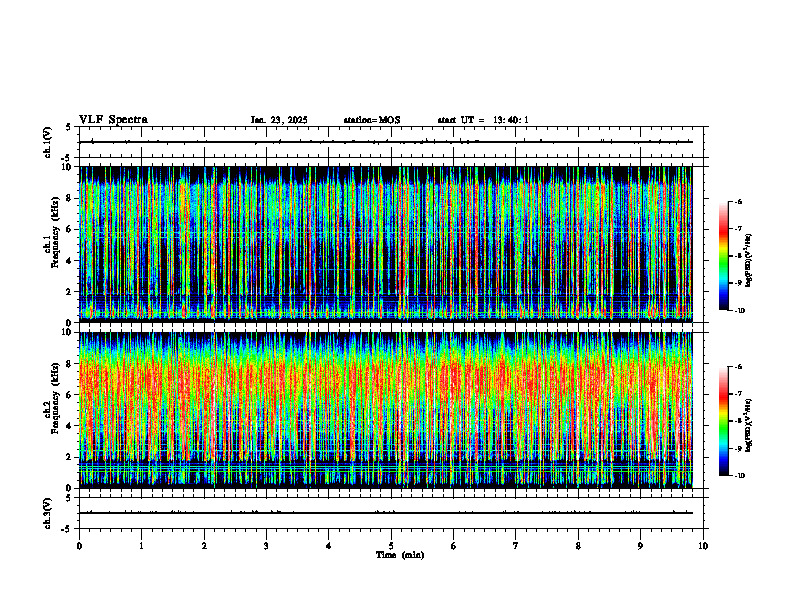Click the ch.1 color bar "log(PSD)" label
This screenshot has width=792, height=612.
[x=749, y=261]
